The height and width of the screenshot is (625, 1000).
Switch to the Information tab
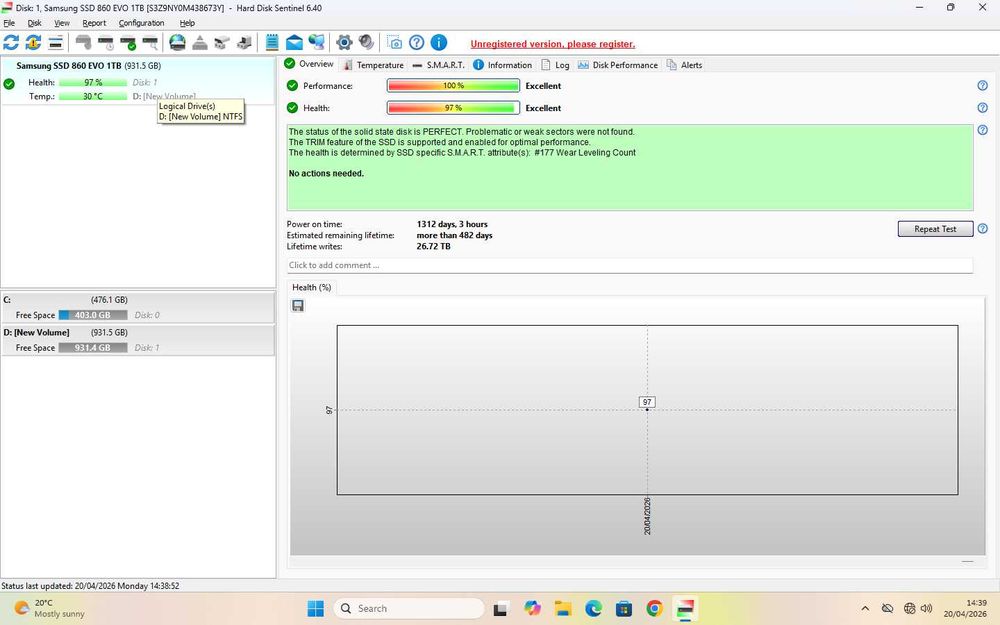tap(503, 65)
